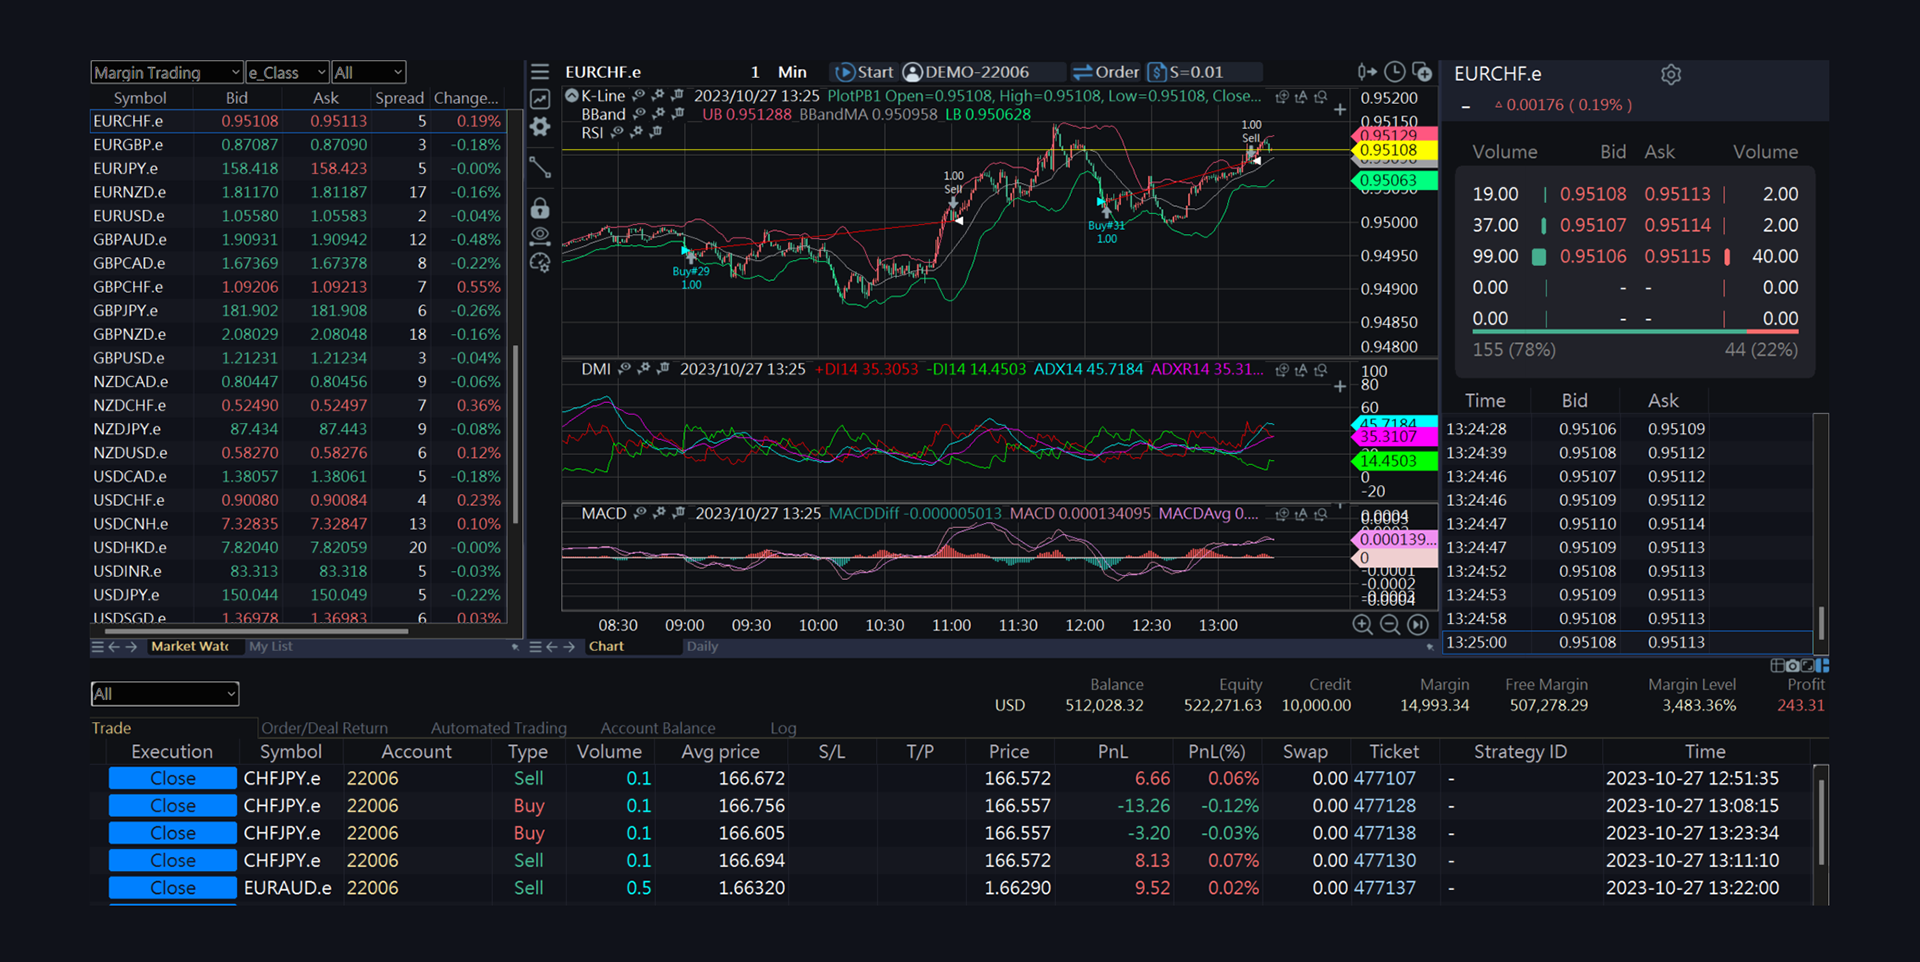
Task: Zoom in the chart with magnifier plus
Action: (x=1362, y=625)
